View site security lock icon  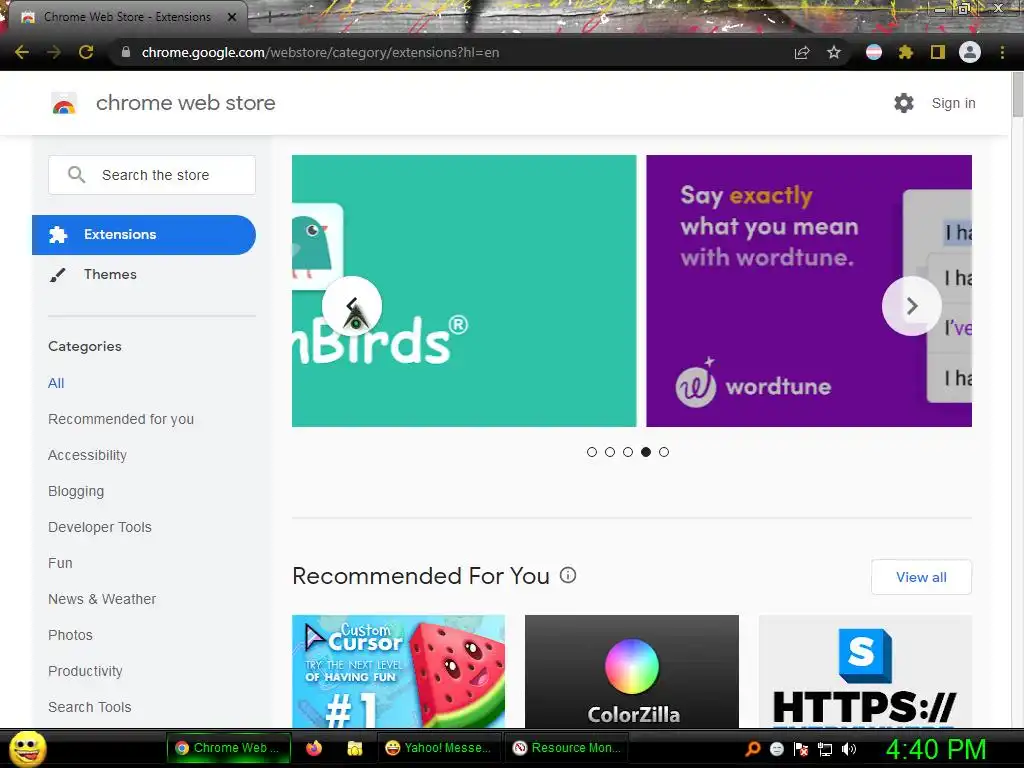126,52
